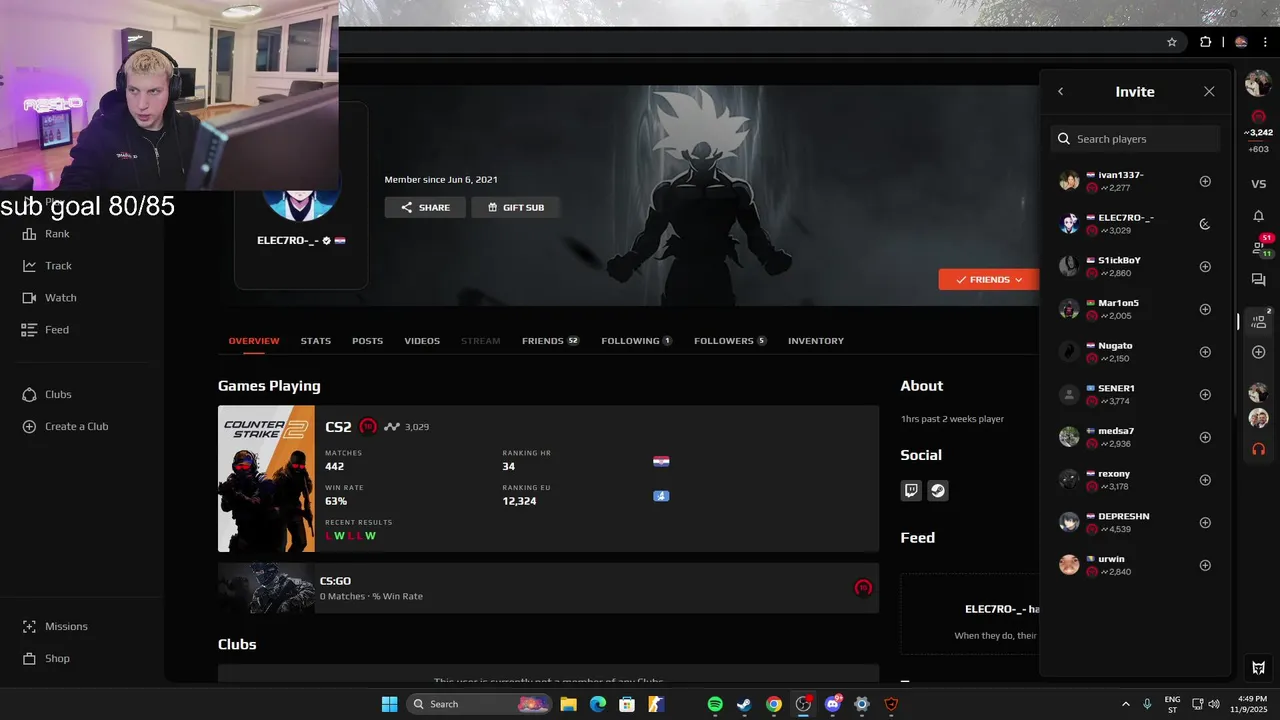Open the CS:GO game row
1280x720 pixels.
click(548, 588)
